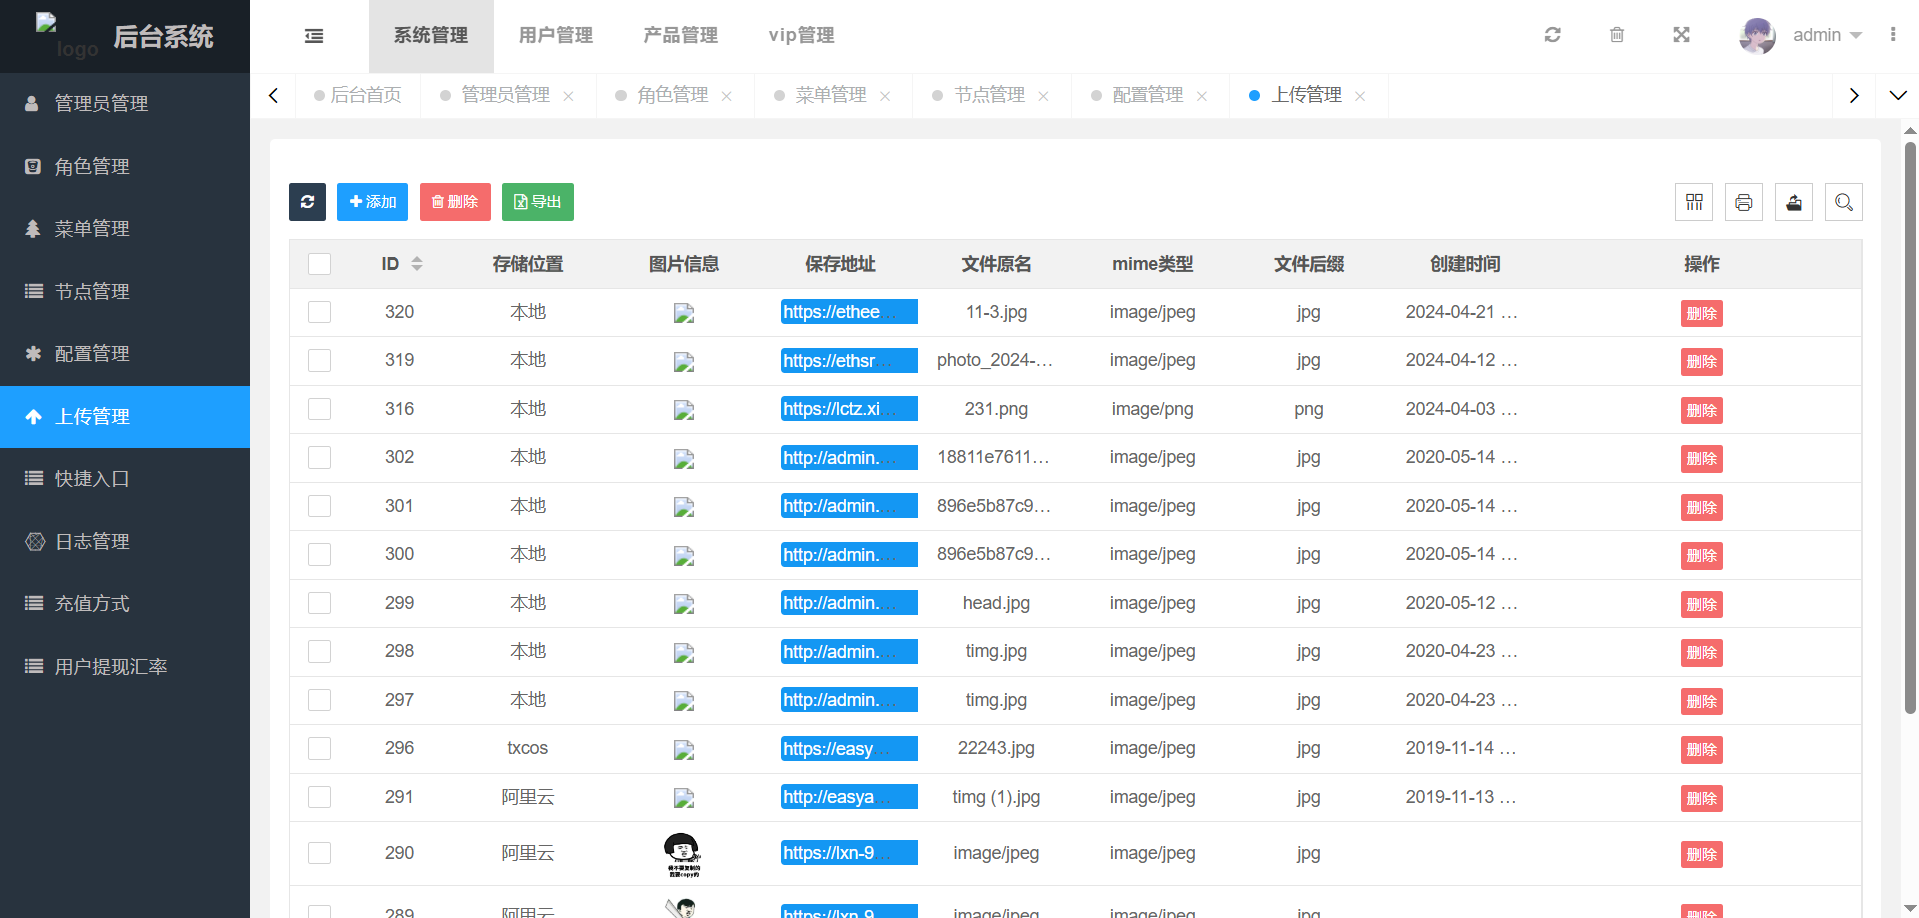Click the refresh icon in top header
Screen dimensions: 1919x918
click(1552, 35)
